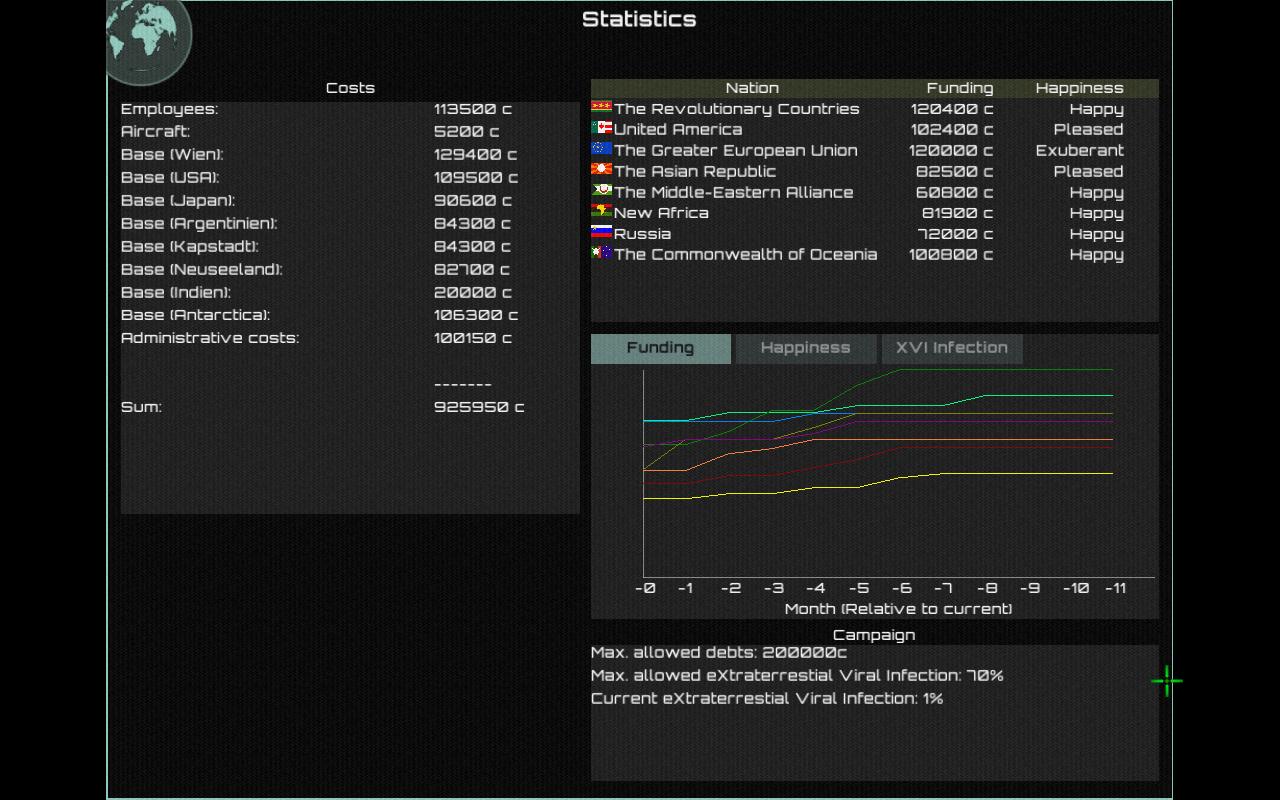1280x800 pixels.
Task: Click the Costs panel heading
Action: pos(350,88)
